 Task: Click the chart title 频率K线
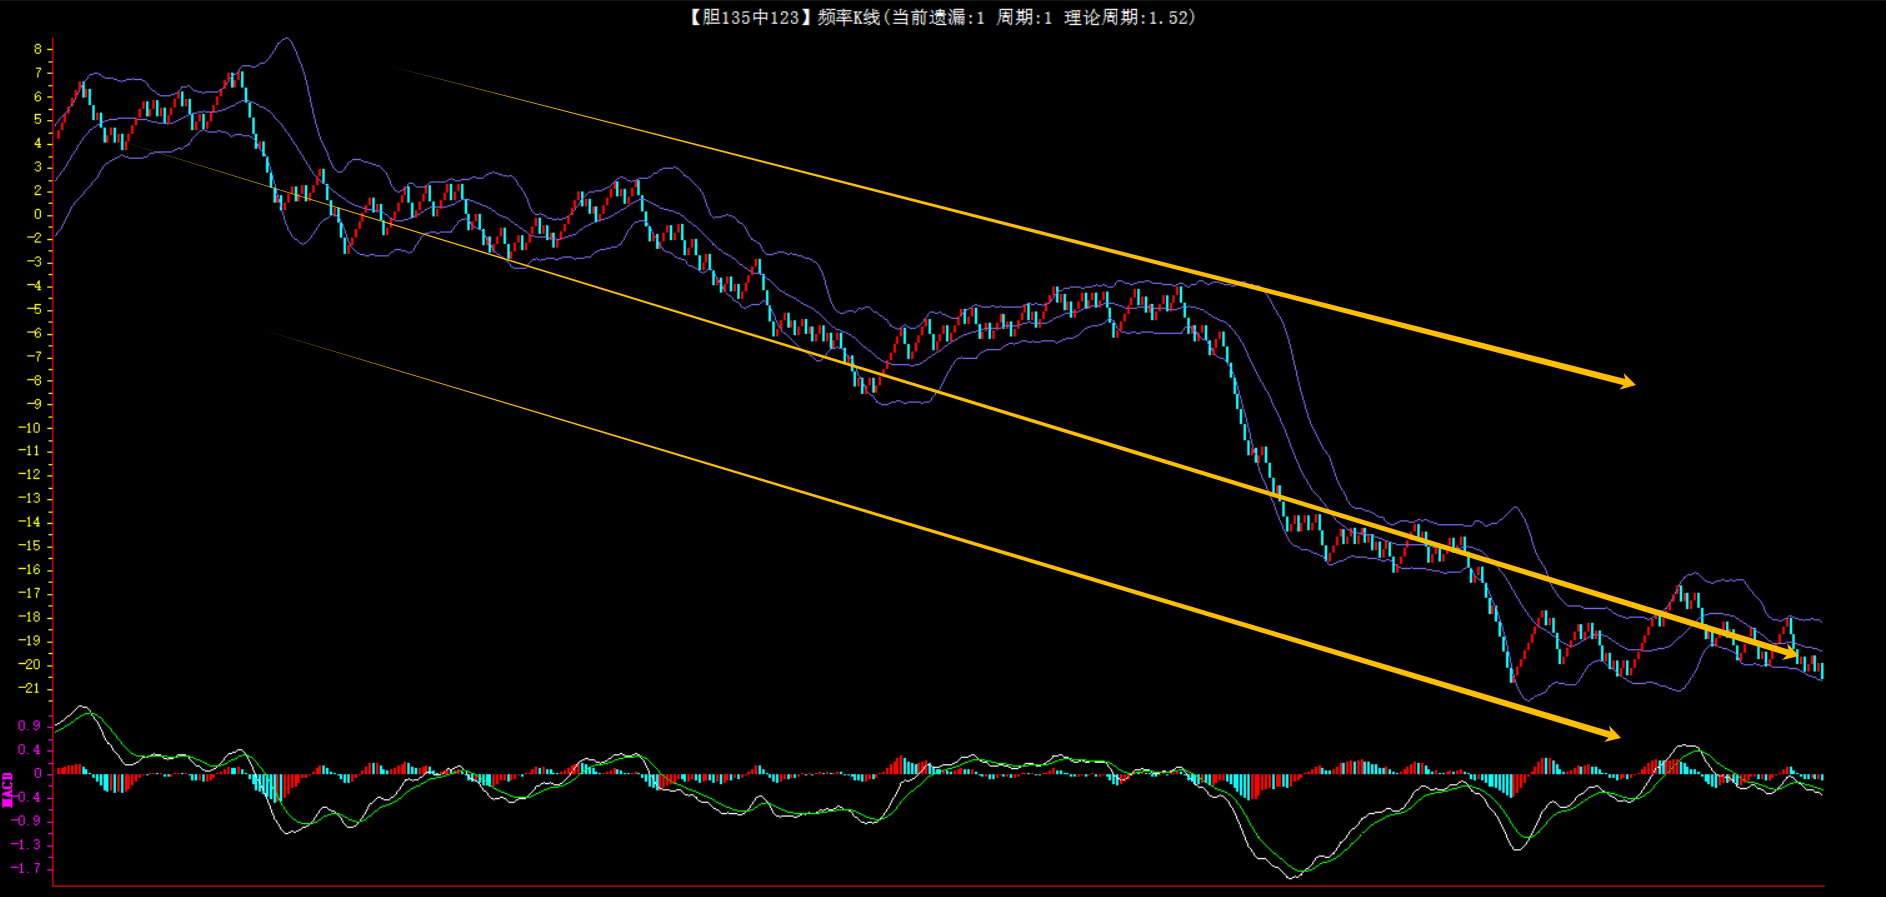click(848, 17)
